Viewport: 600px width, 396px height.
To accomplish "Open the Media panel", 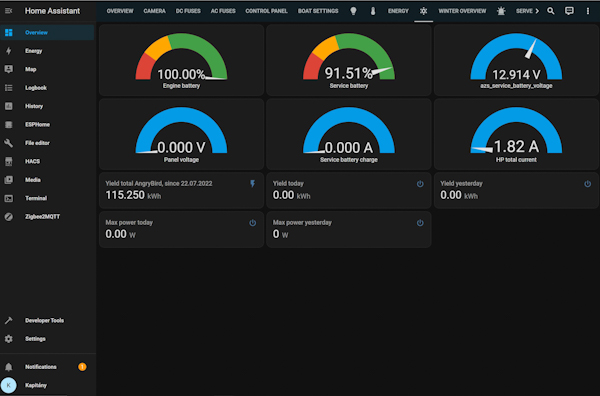I will pos(47,179).
